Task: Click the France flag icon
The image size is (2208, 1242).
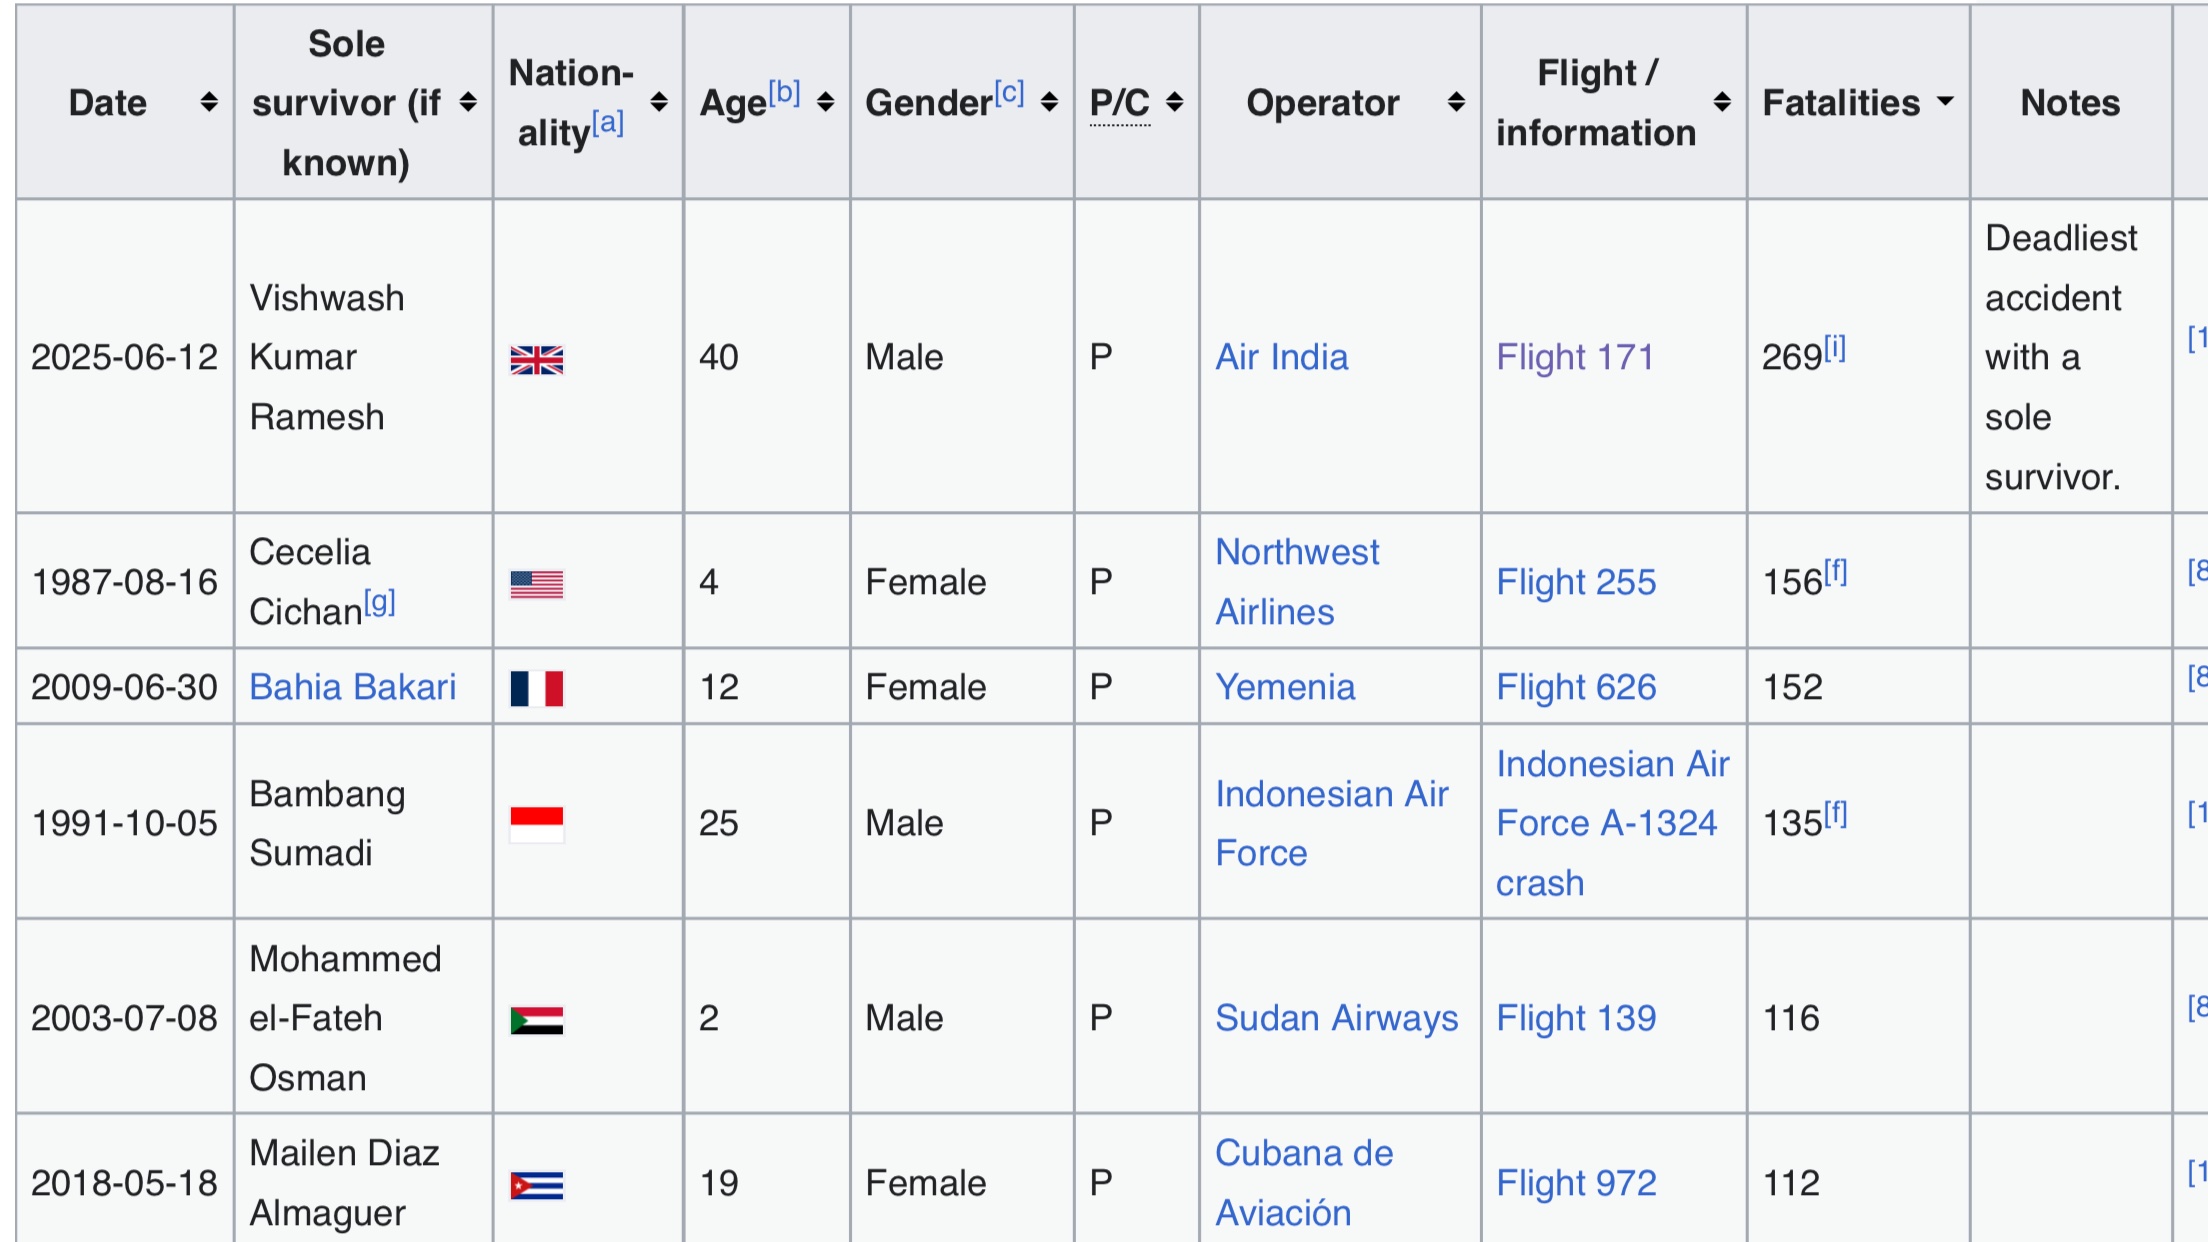Action: (536, 688)
